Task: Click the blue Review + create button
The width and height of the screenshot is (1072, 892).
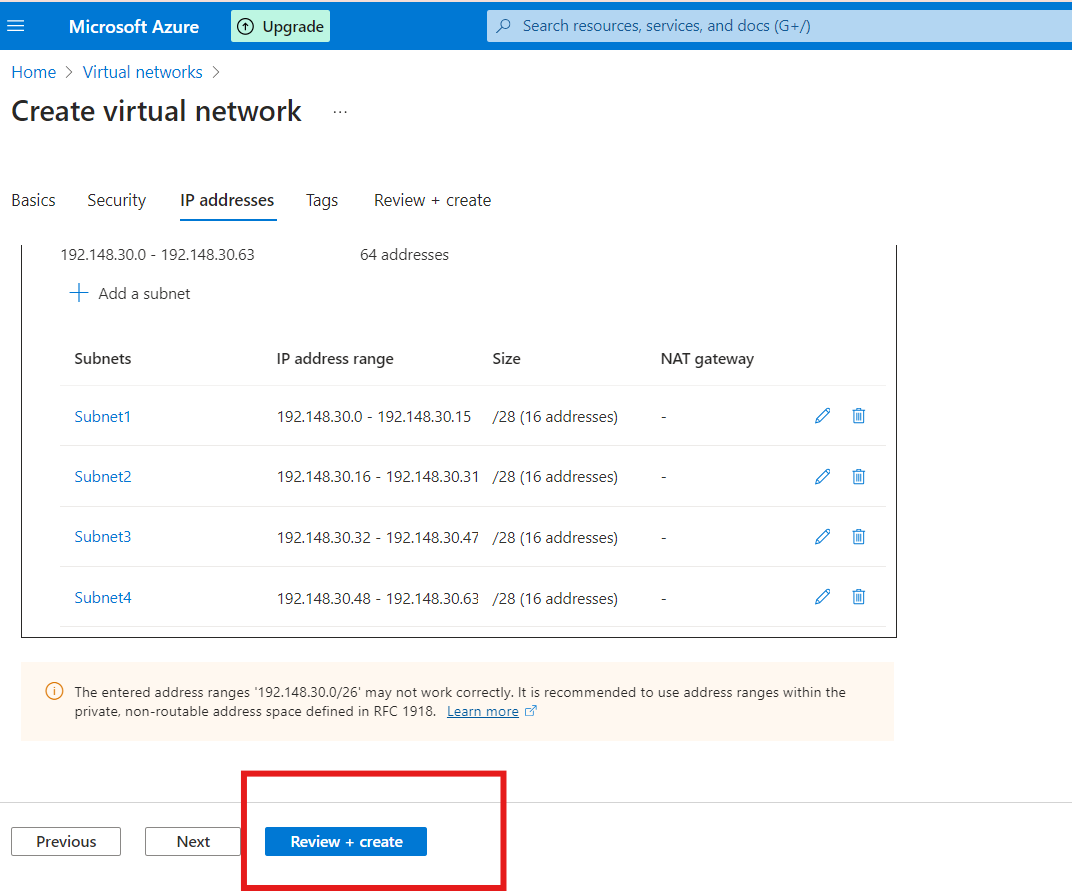Action: pyautogui.click(x=346, y=841)
